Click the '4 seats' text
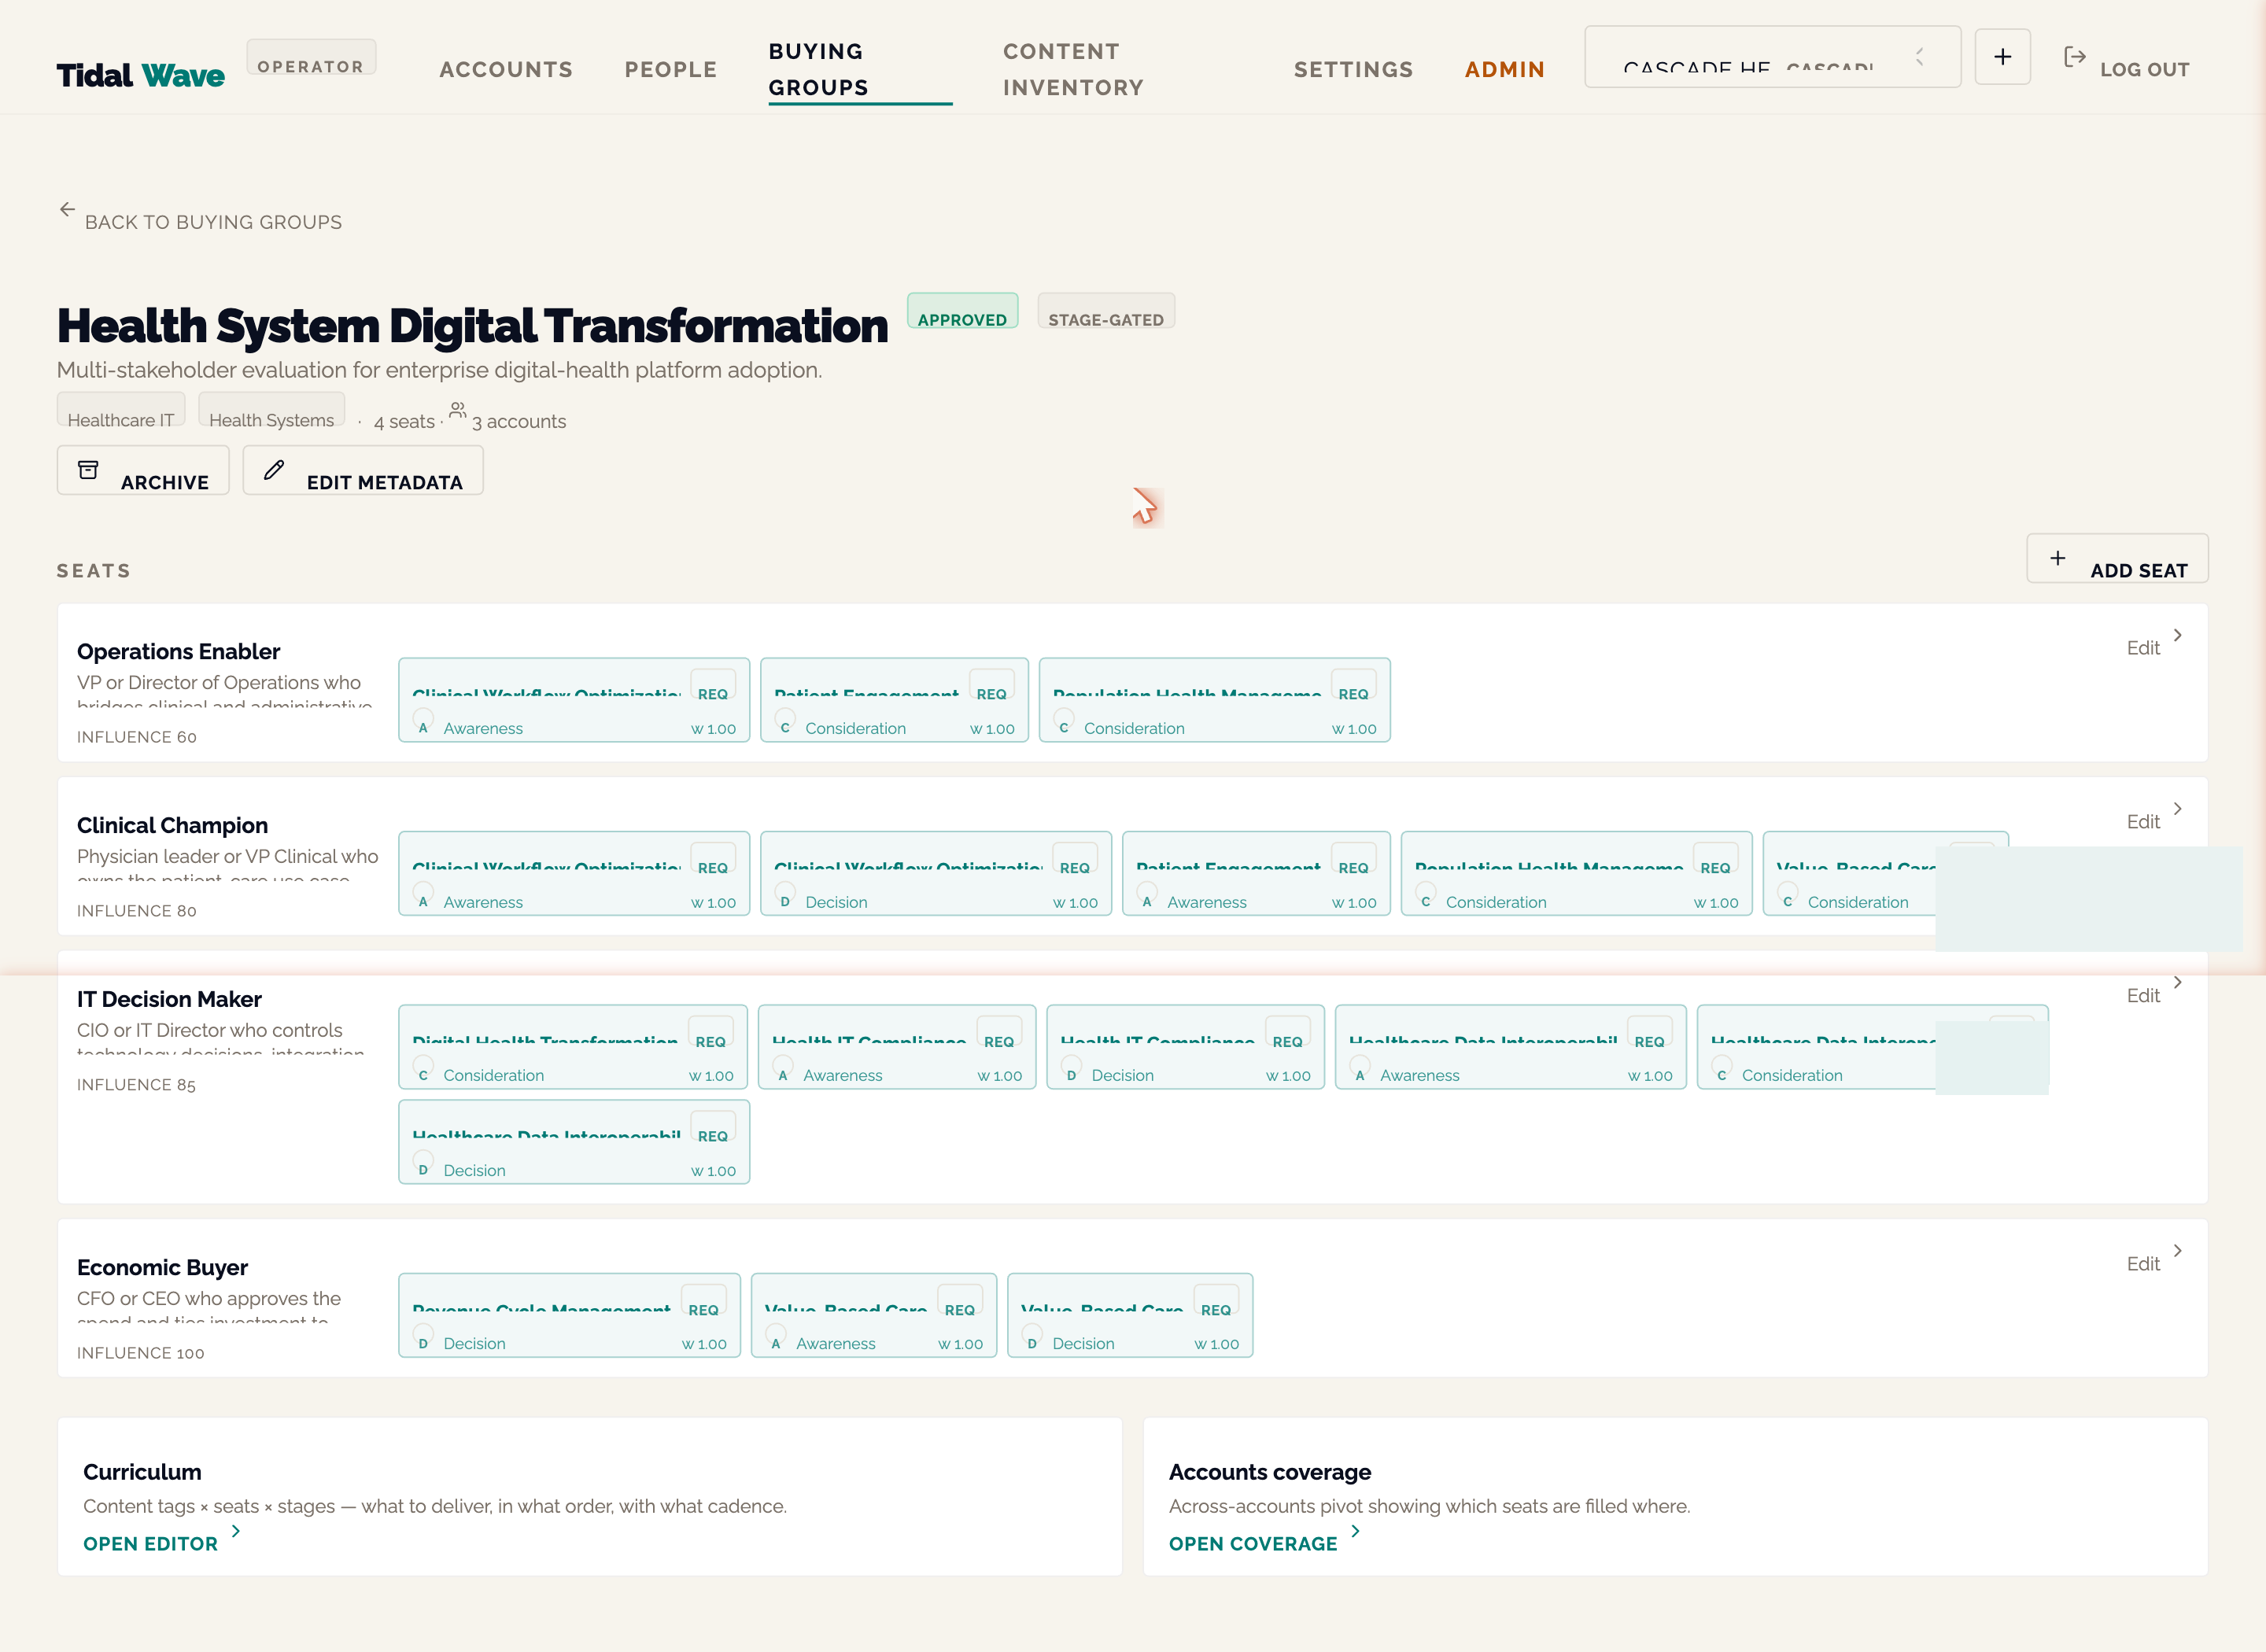Screen dimensions: 2266x1652 (x=404, y=421)
